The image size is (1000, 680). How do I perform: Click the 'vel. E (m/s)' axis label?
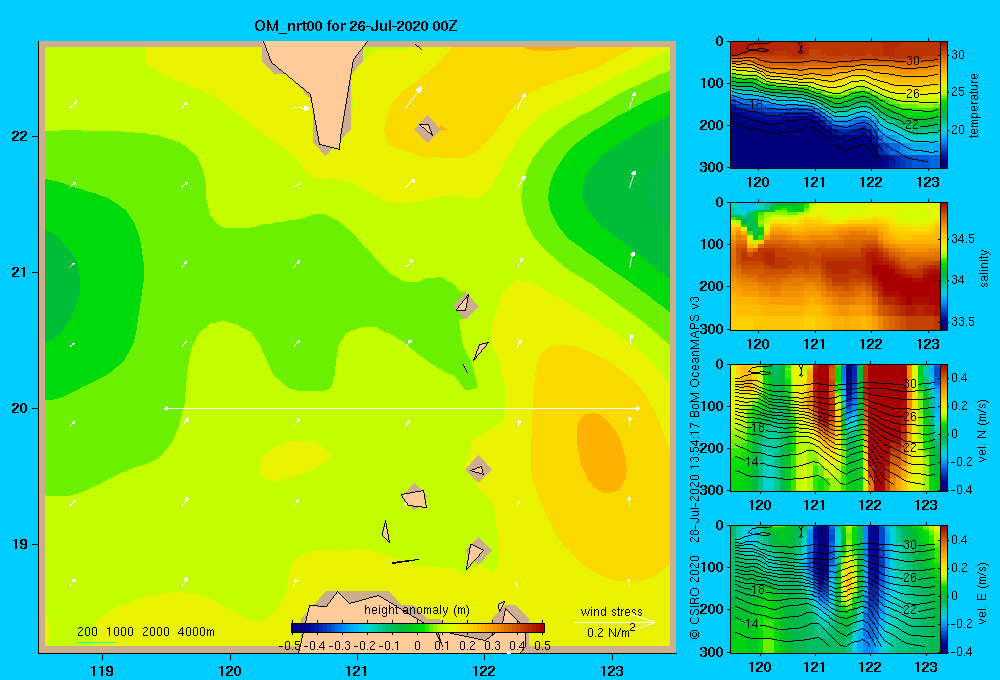coord(983,592)
